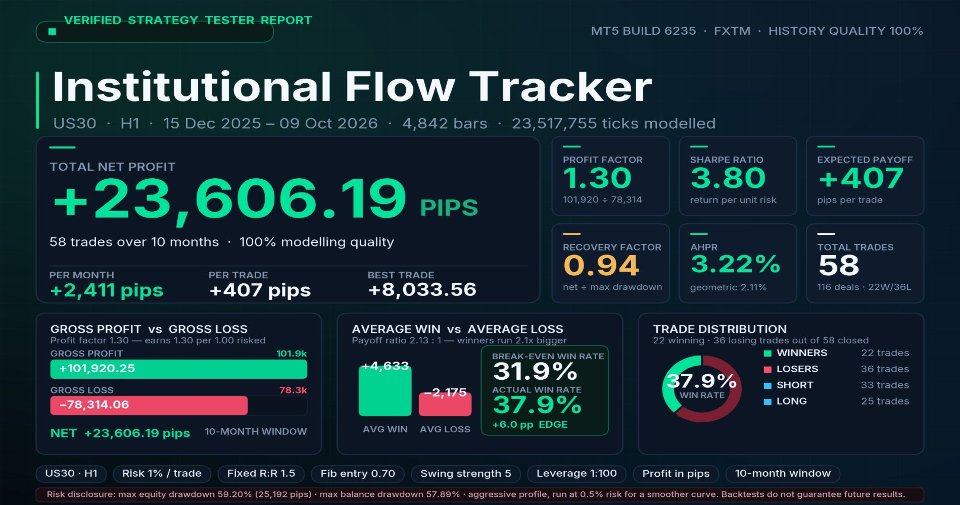Select NET +23,606.19 pips text

[x=120, y=433]
